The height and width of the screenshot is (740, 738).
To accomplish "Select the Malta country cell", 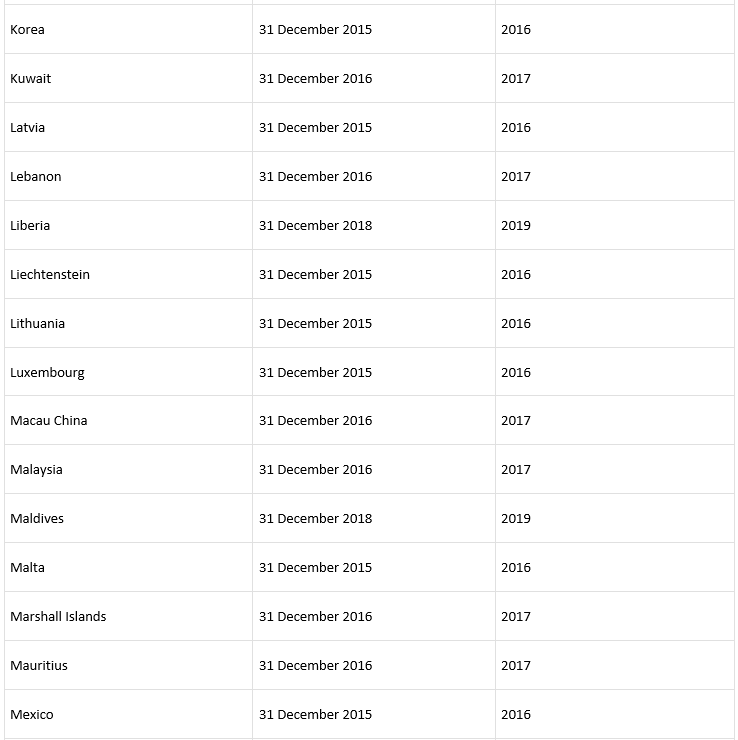I will (128, 568).
